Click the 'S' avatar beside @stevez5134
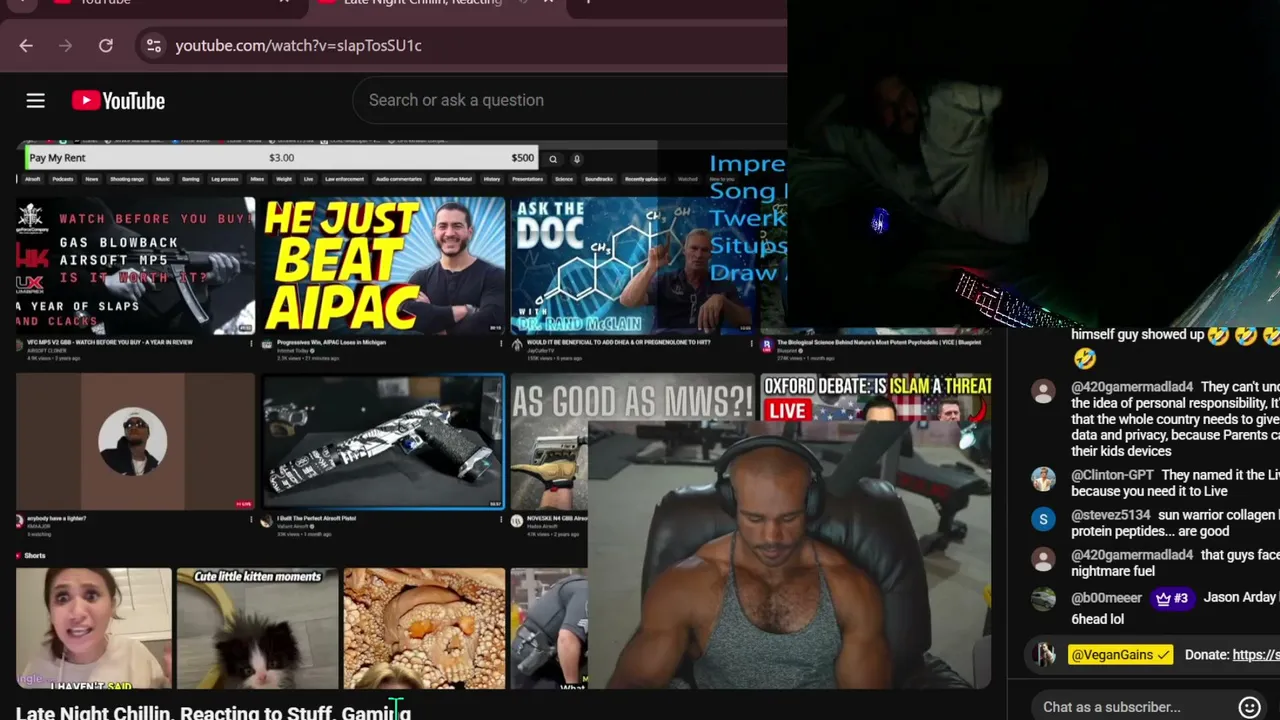 1043,519
